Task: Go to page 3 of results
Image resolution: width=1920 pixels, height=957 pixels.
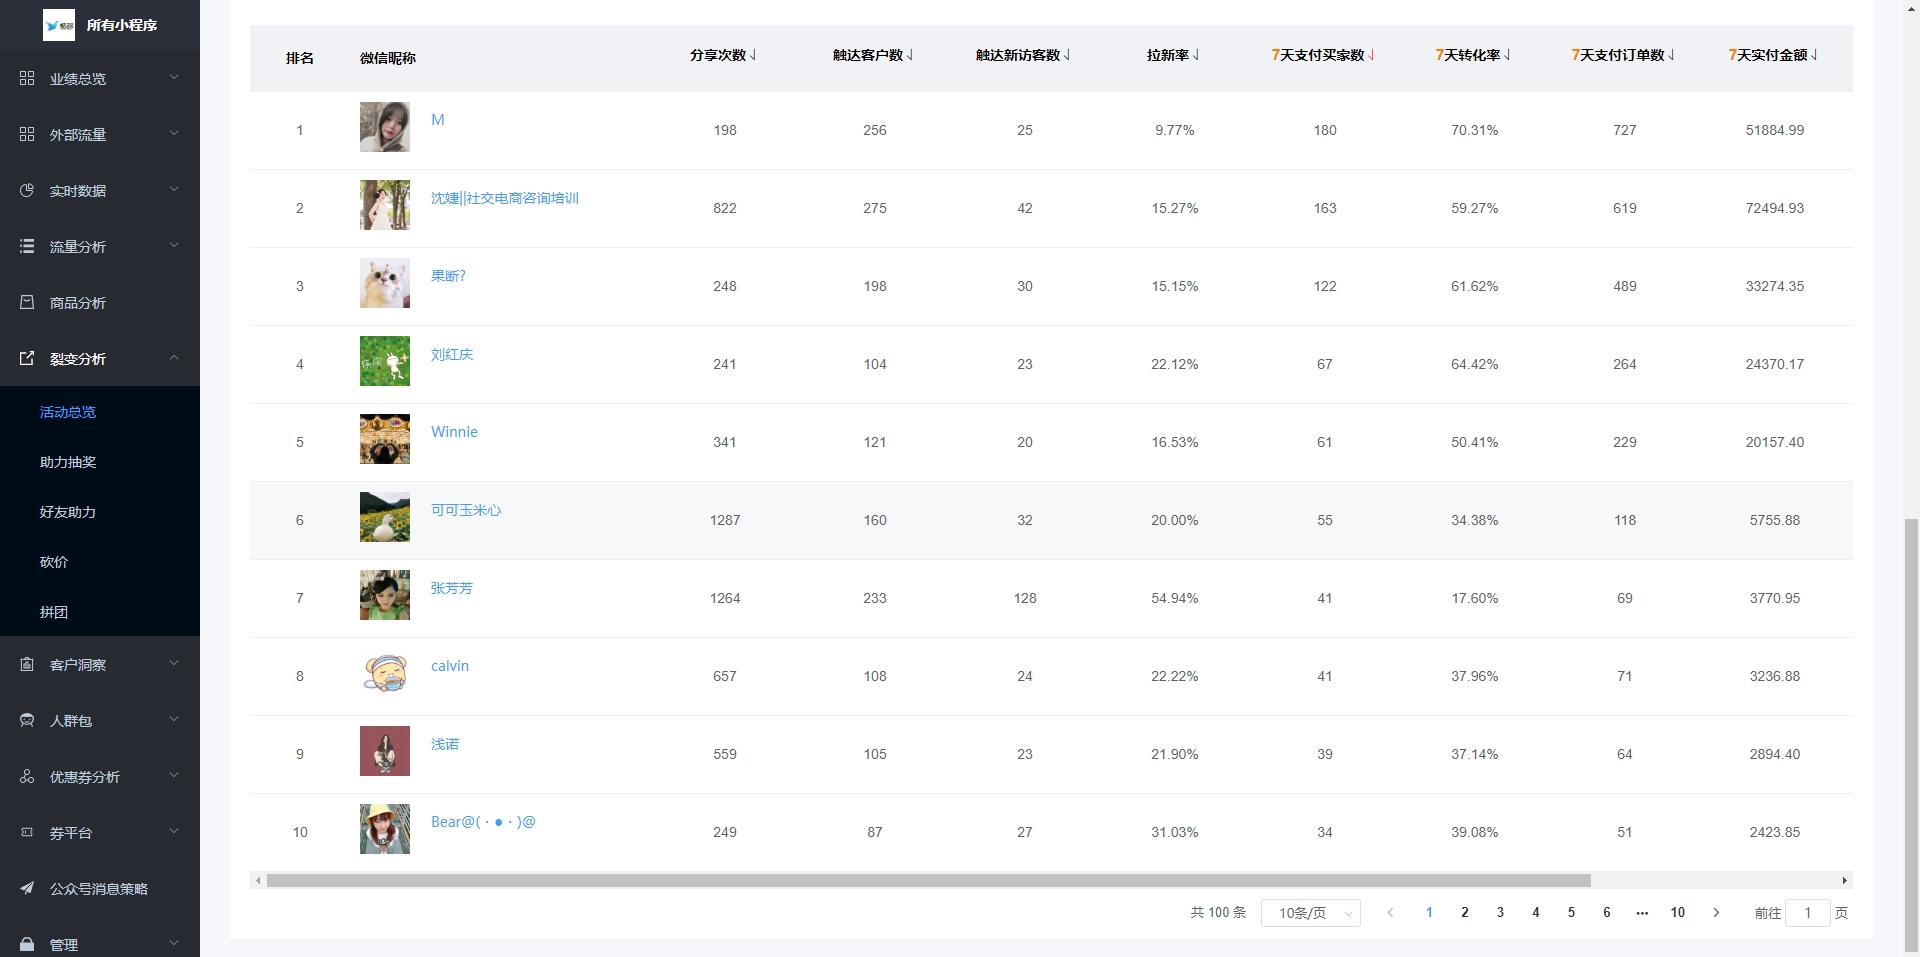Action: pyautogui.click(x=1500, y=912)
